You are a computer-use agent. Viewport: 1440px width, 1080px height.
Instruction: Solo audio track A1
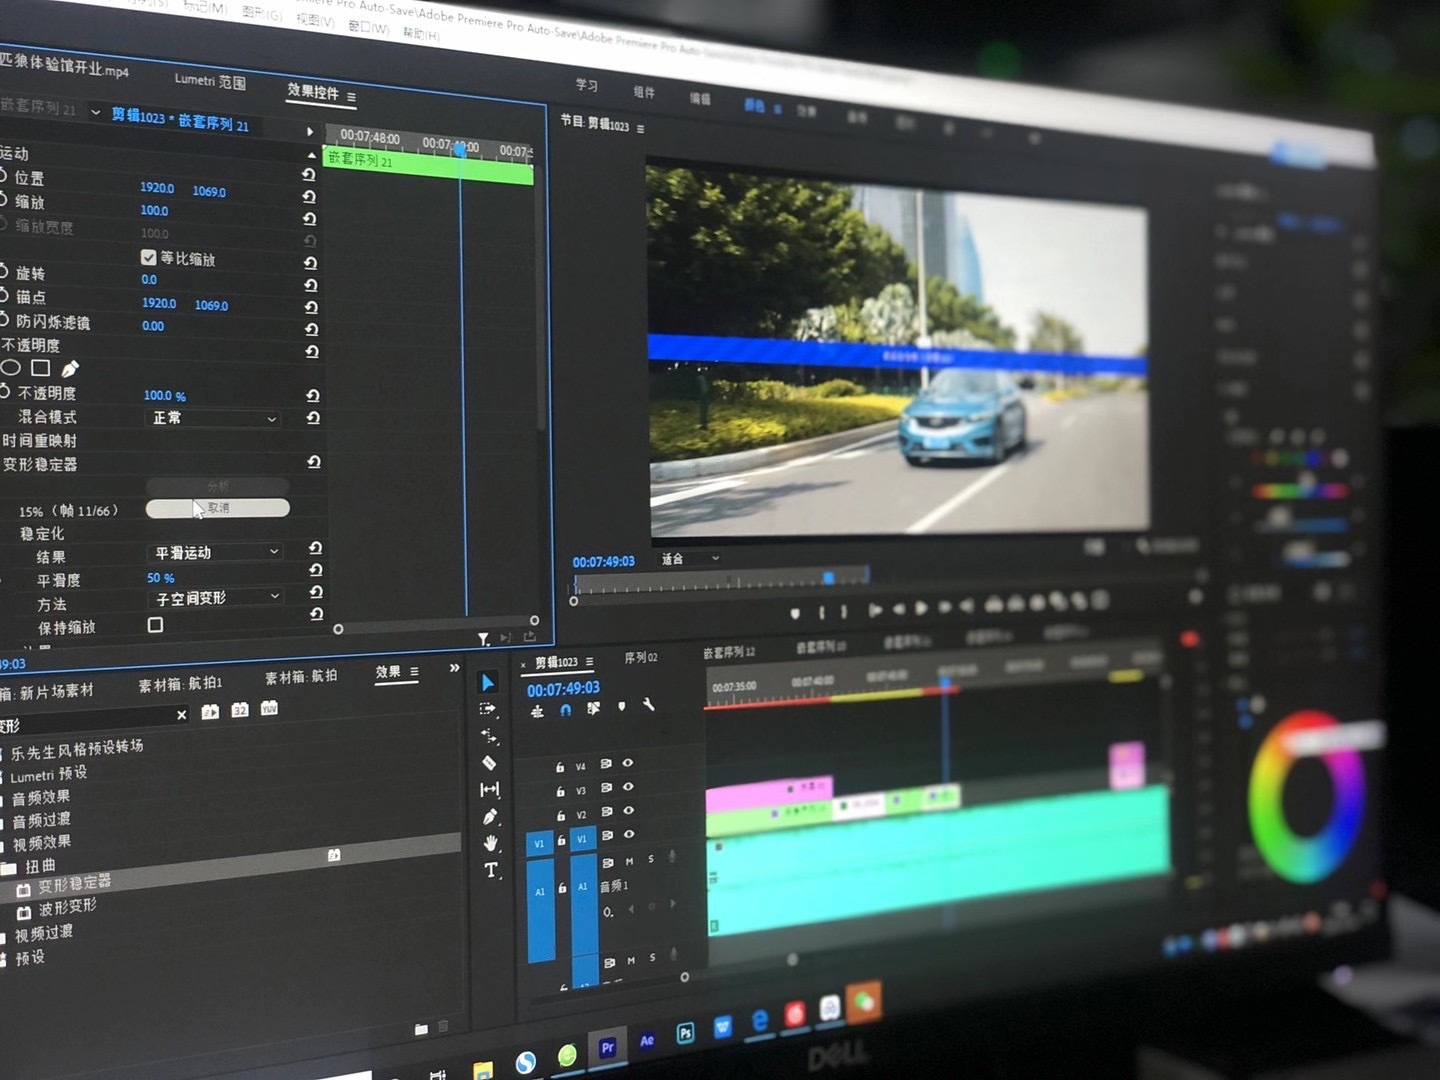pyautogui.click(x=651, y=859)
